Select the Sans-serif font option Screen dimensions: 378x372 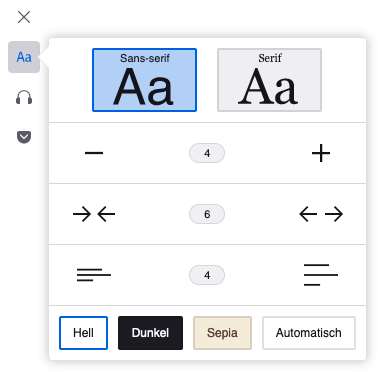(144, 80)
